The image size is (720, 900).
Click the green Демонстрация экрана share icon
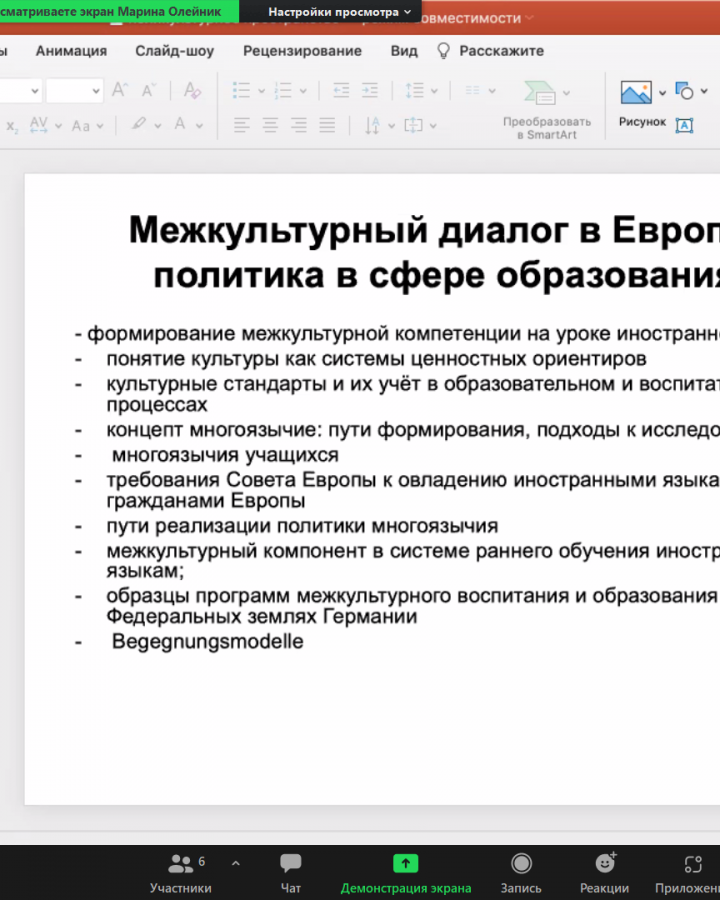point(405,864)
